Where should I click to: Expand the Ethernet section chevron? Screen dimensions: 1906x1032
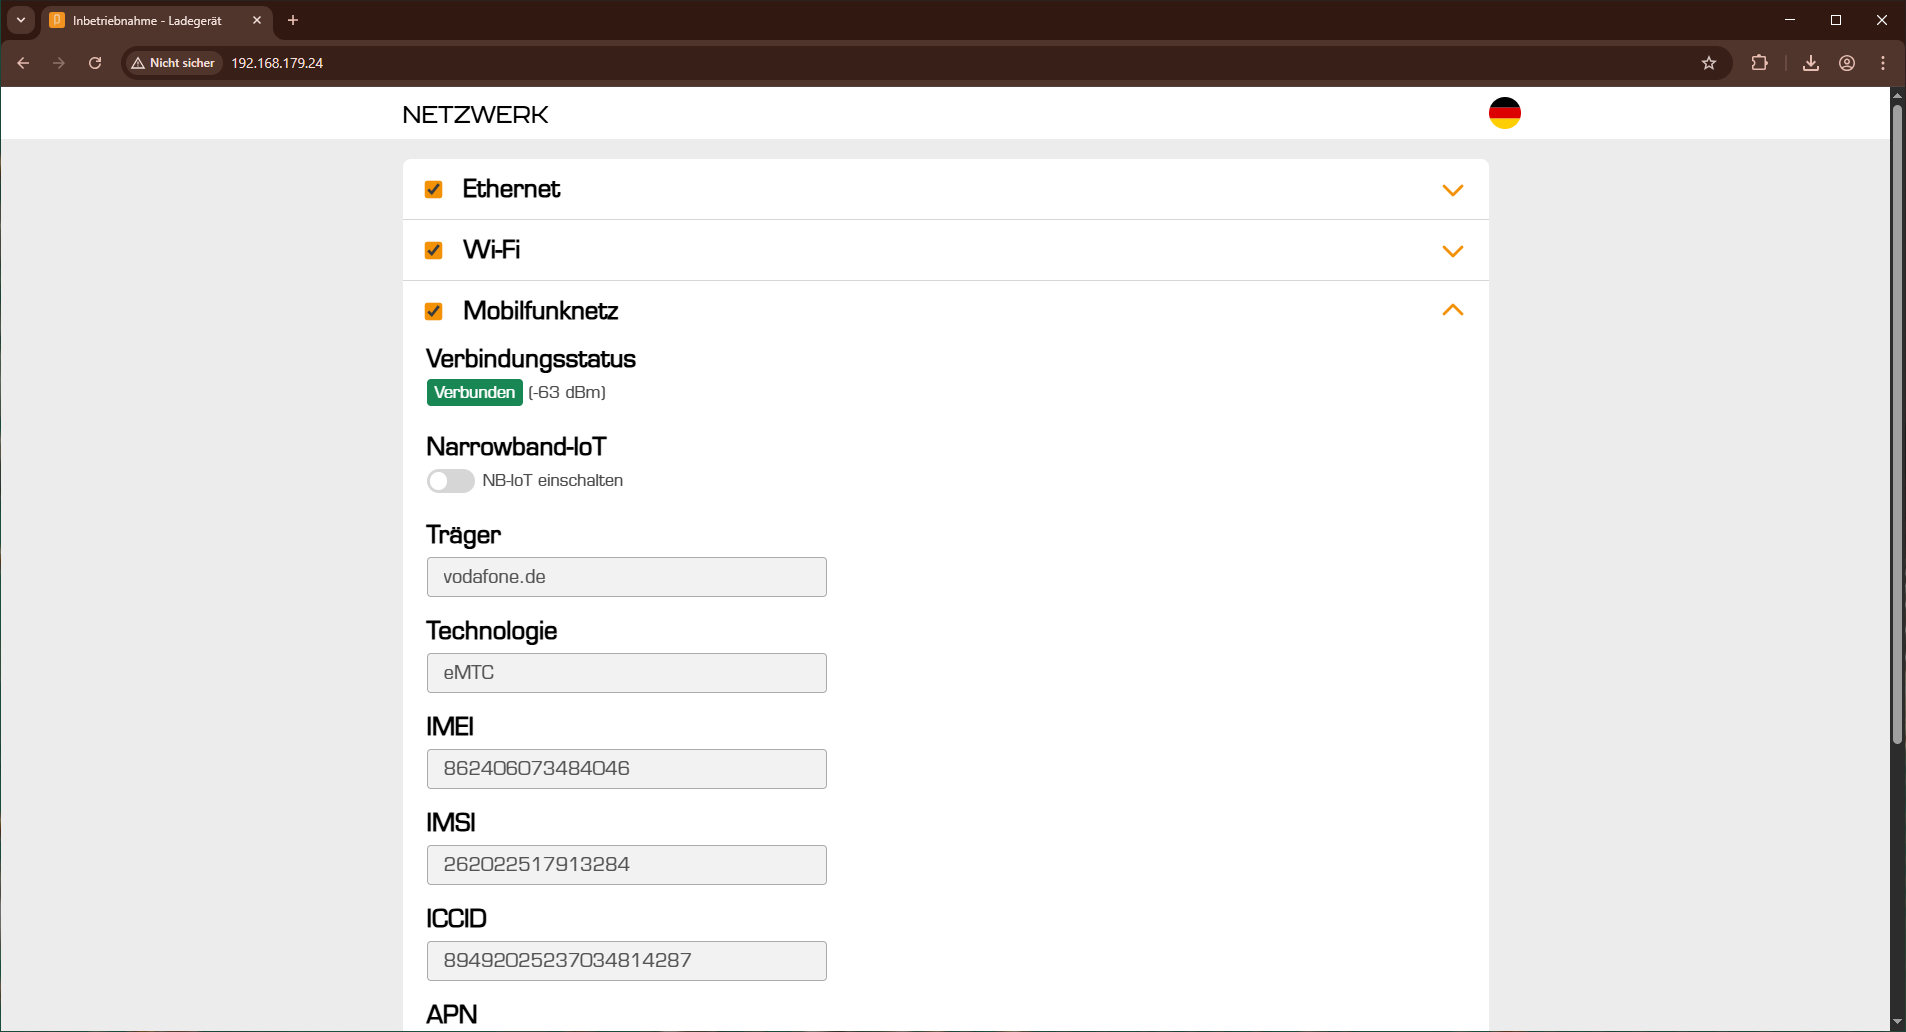pos(1452,190)
